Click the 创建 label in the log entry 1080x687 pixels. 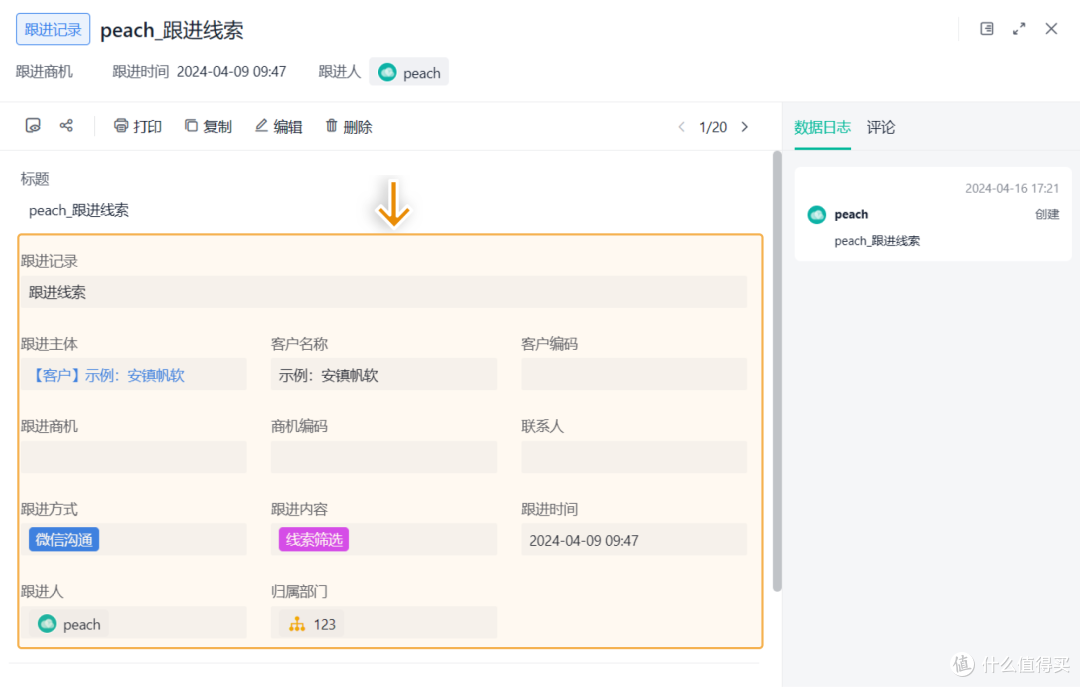coord(1047,214)
